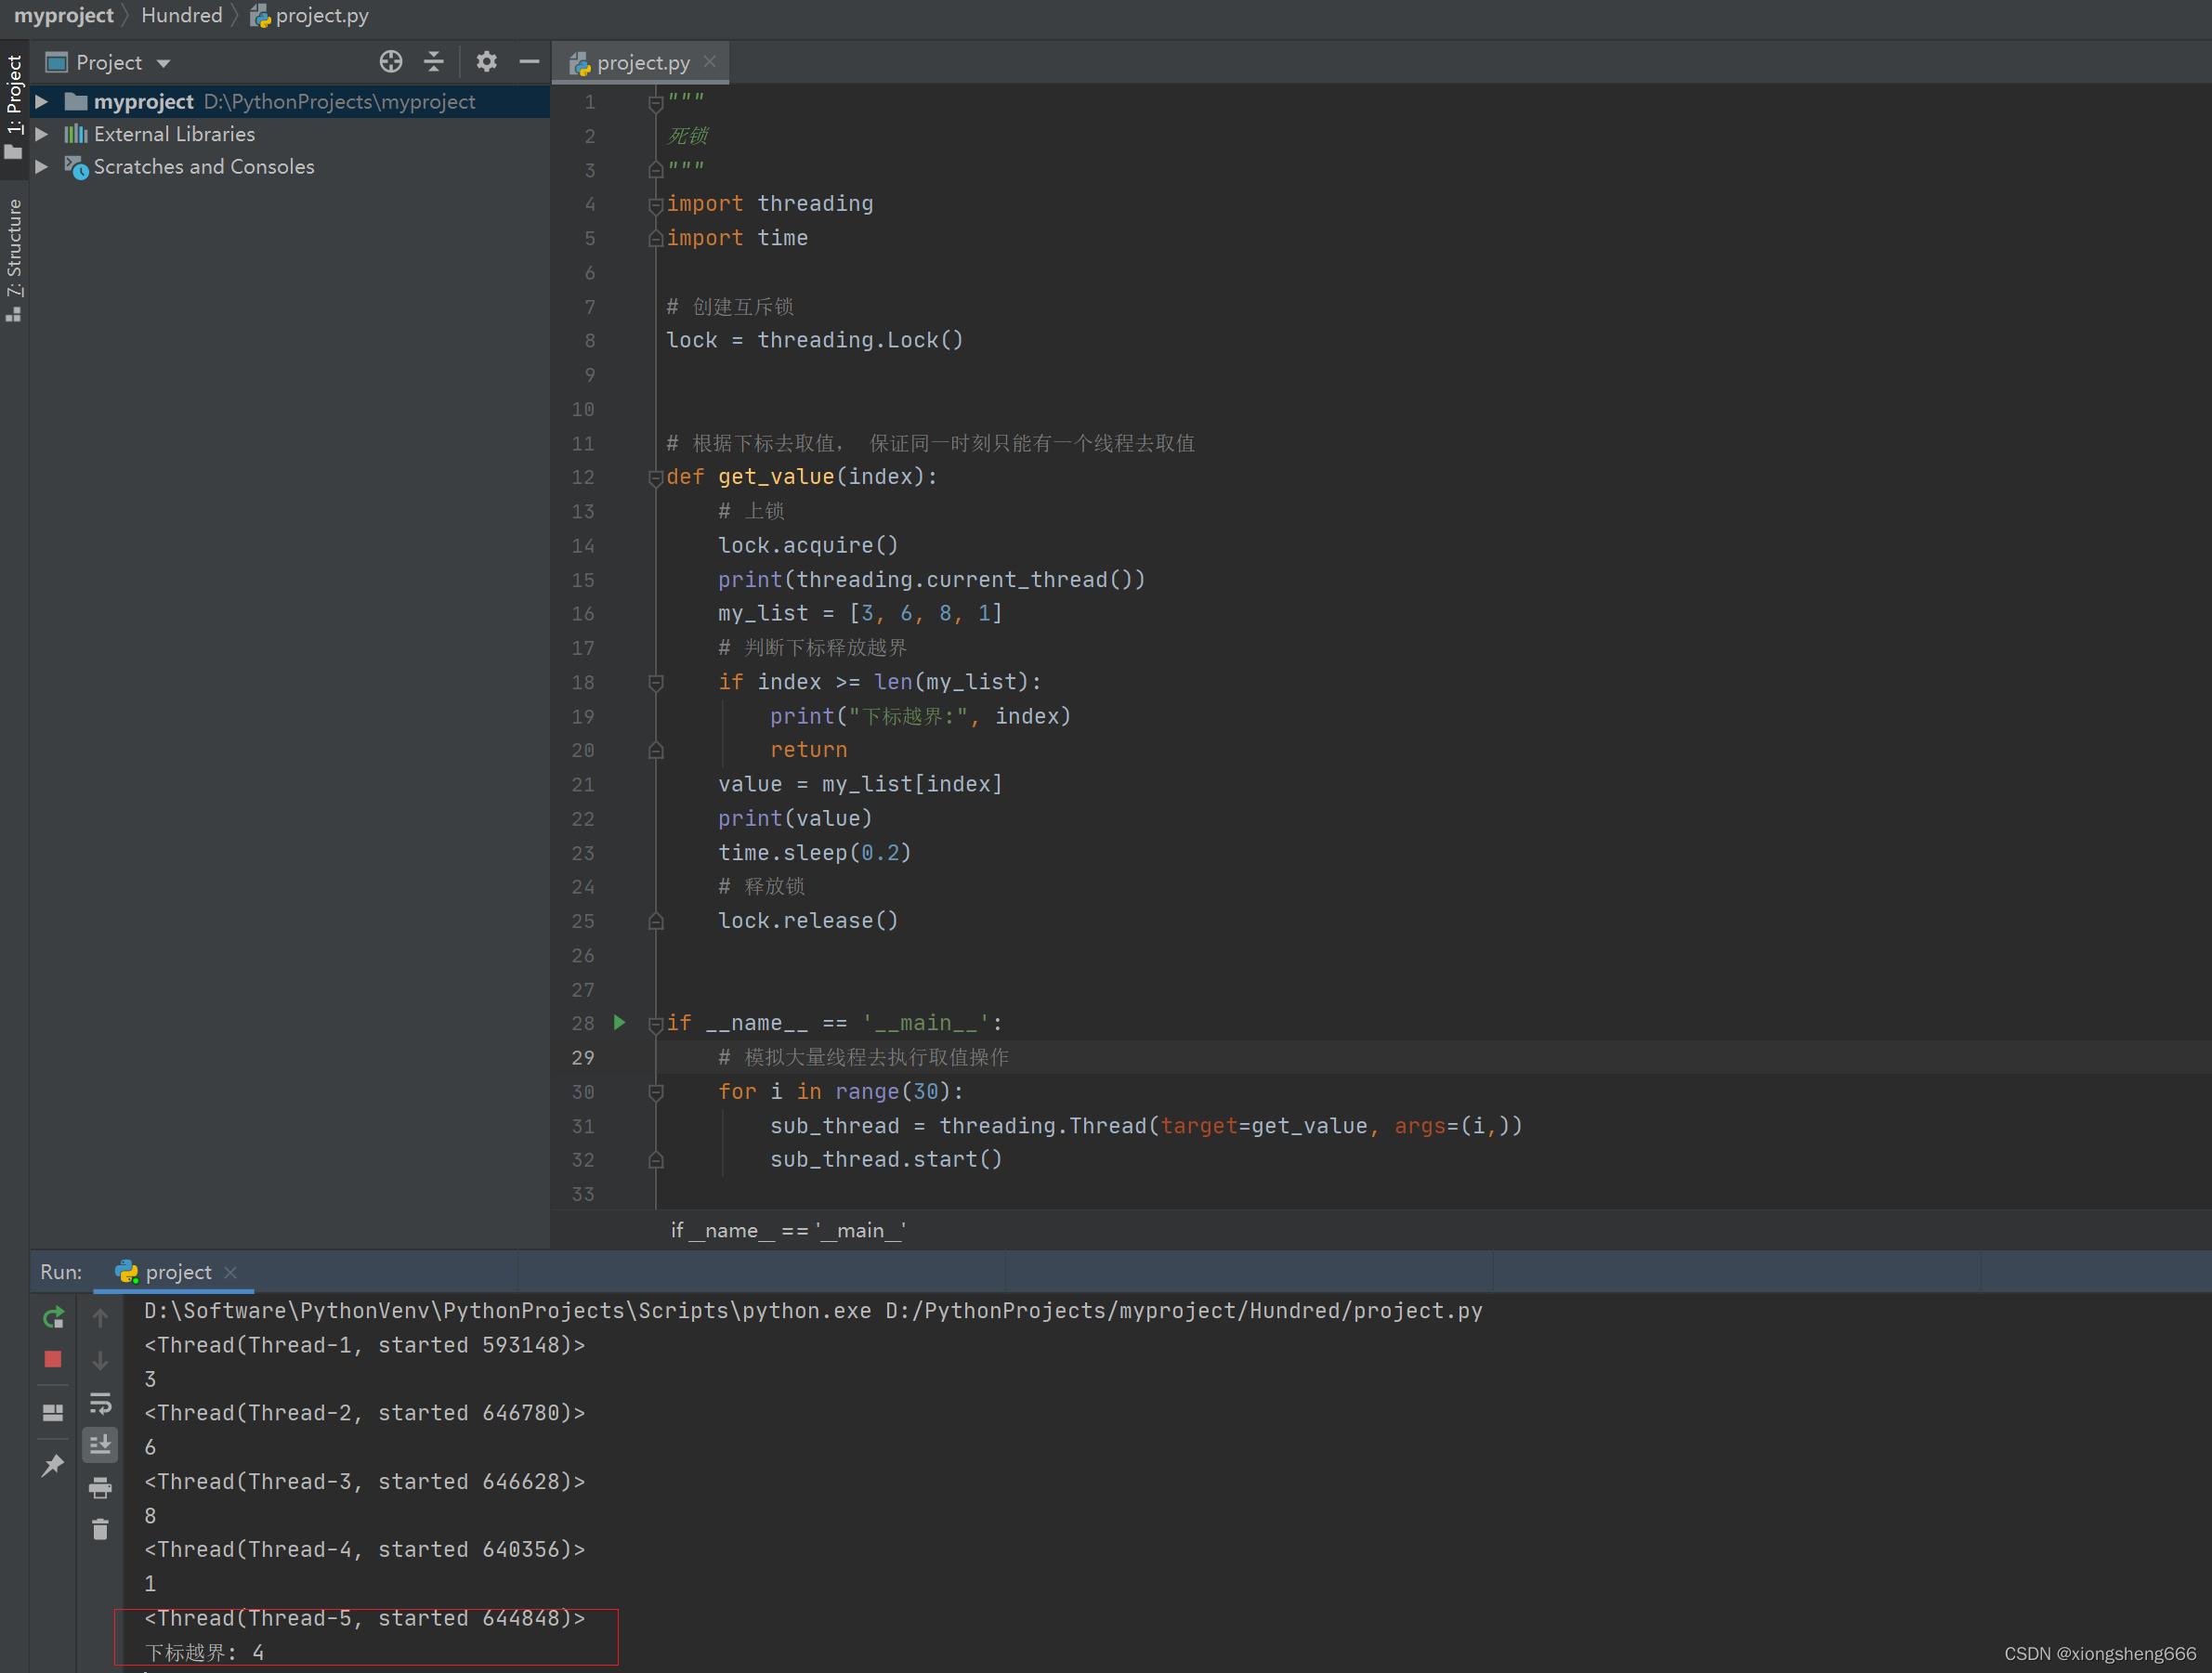Click the print console output icon
The width and height of the screenshot is (2212, 1673).
point(100,1488)
